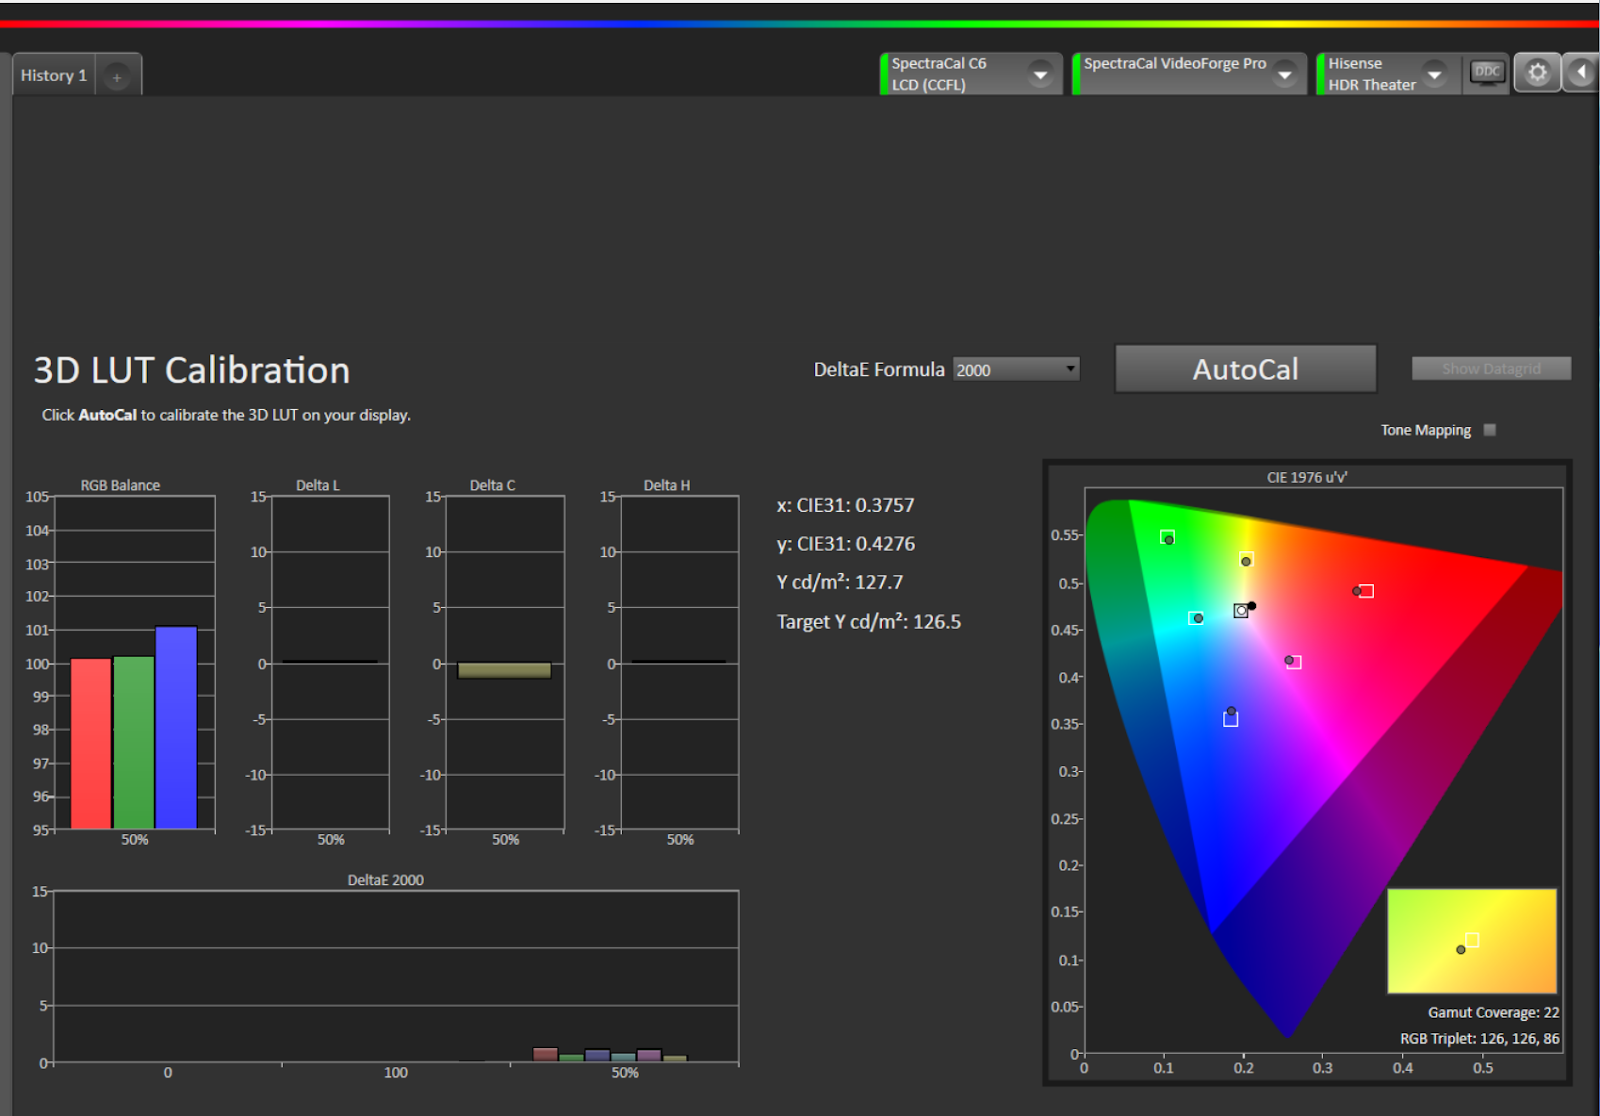Select the blue bar in RGB Balance chart
This screenshot has width=1600, height=1116.
click(x=176, y=727)
